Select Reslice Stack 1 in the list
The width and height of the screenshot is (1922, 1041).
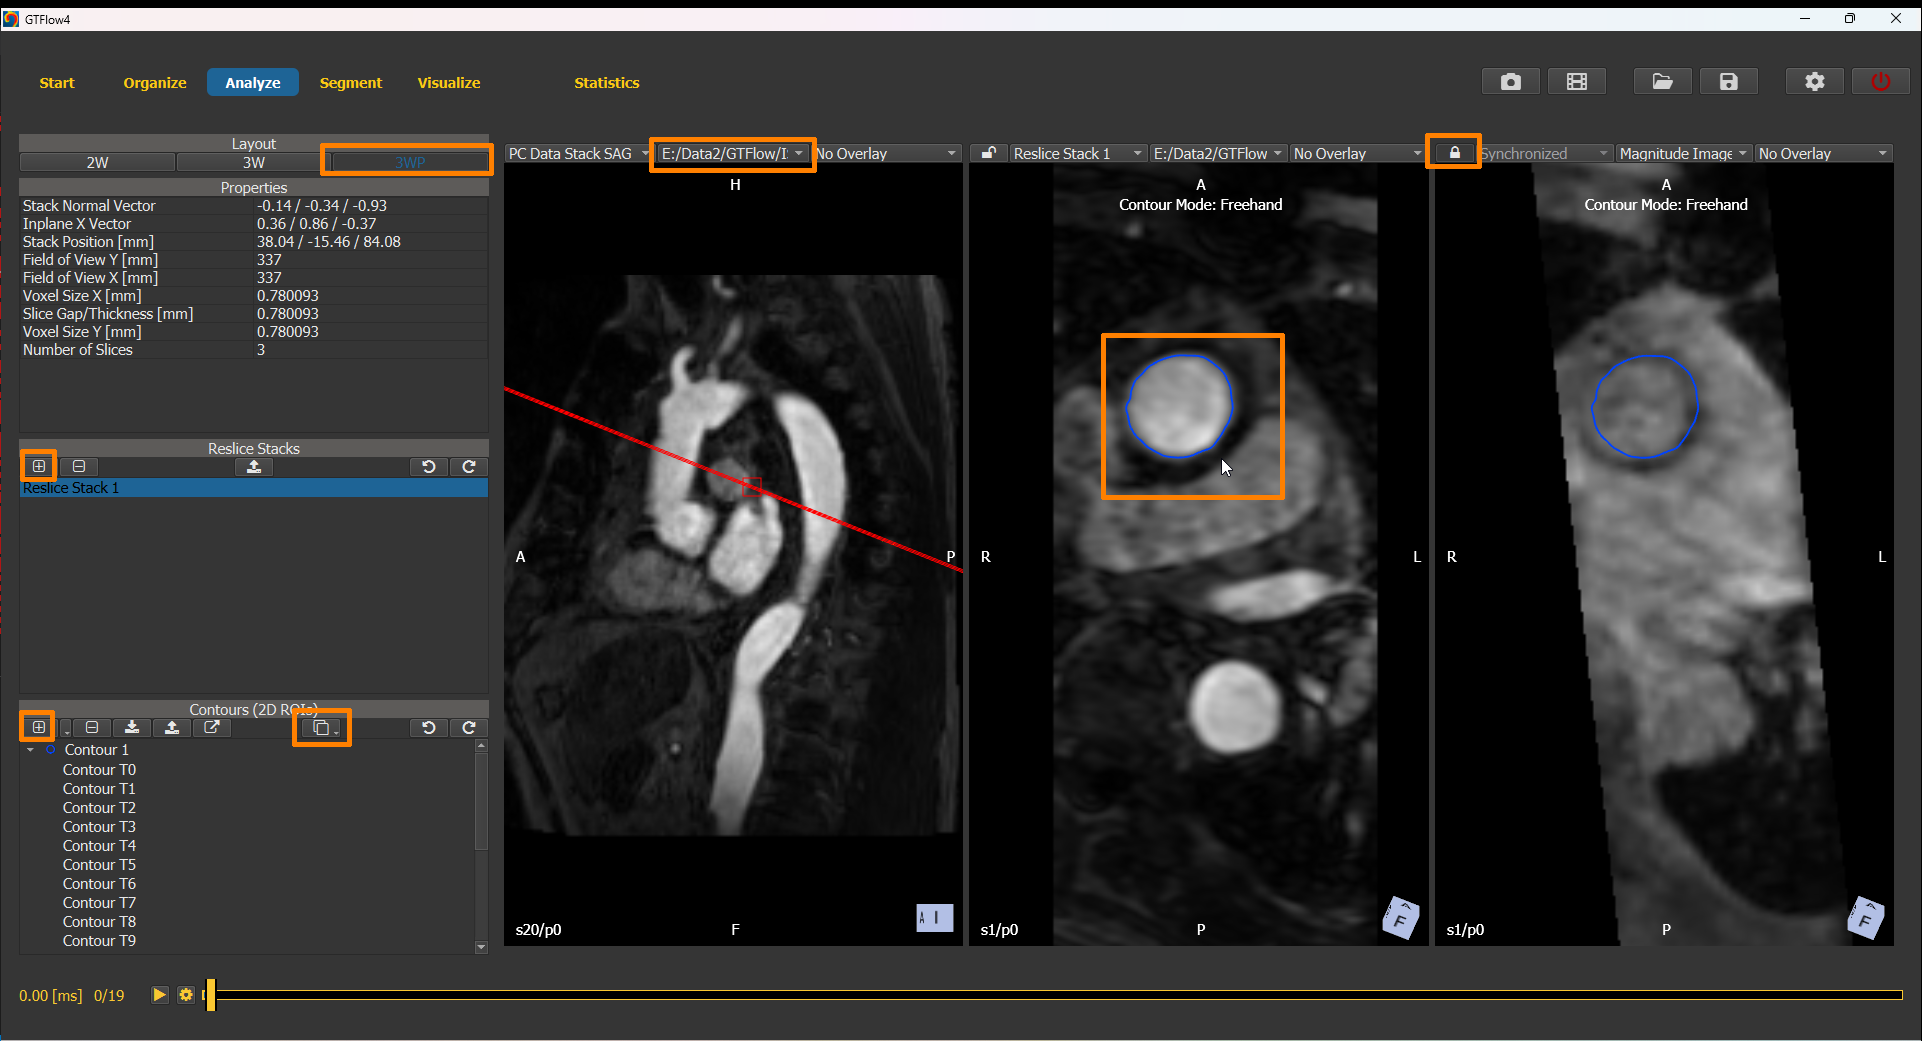(x=254, y=488)
